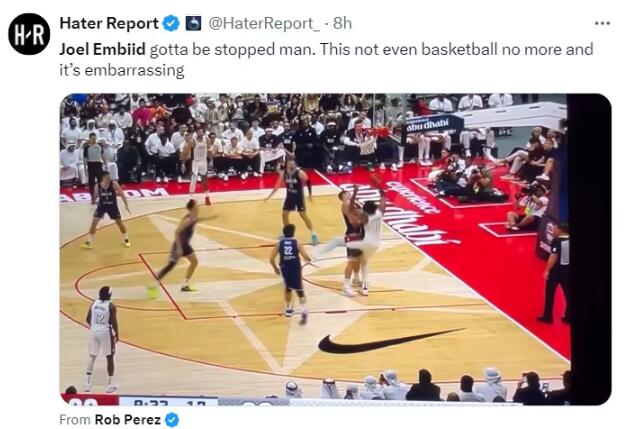Click the abu dhabi sign behind the basket
The width and height of the screenshot is (624, 429).
[x=433, y=125]
